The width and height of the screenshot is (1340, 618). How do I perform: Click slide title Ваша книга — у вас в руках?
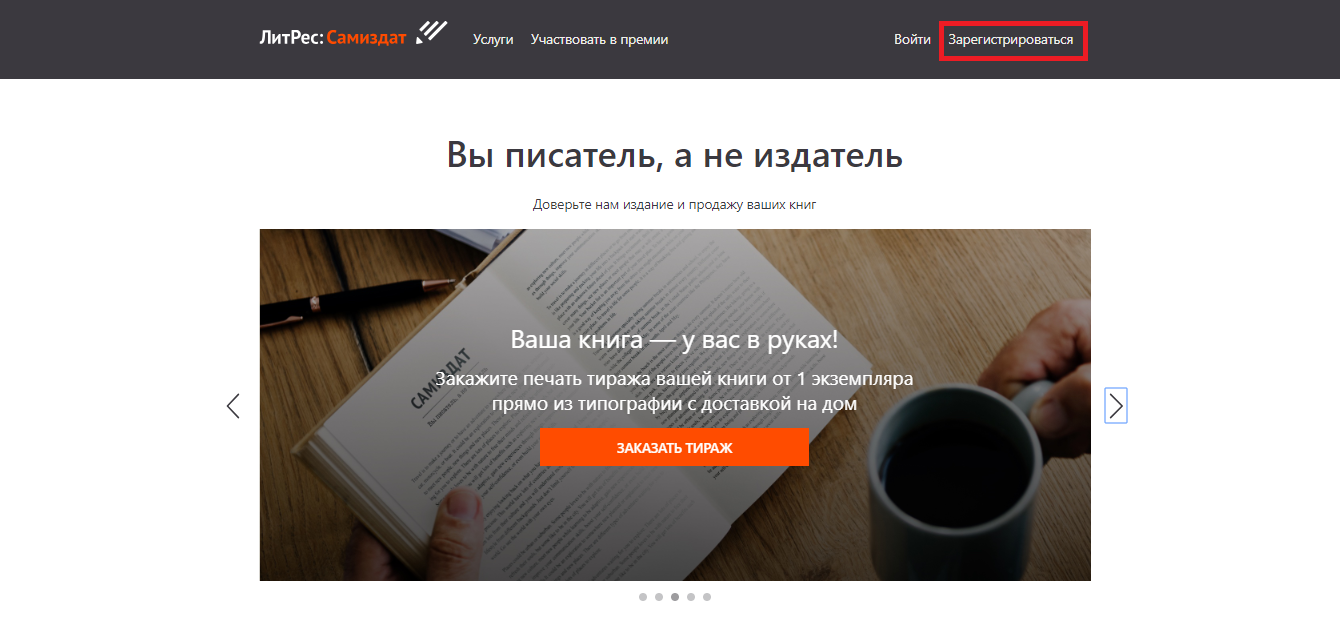[x=674, y=340]
